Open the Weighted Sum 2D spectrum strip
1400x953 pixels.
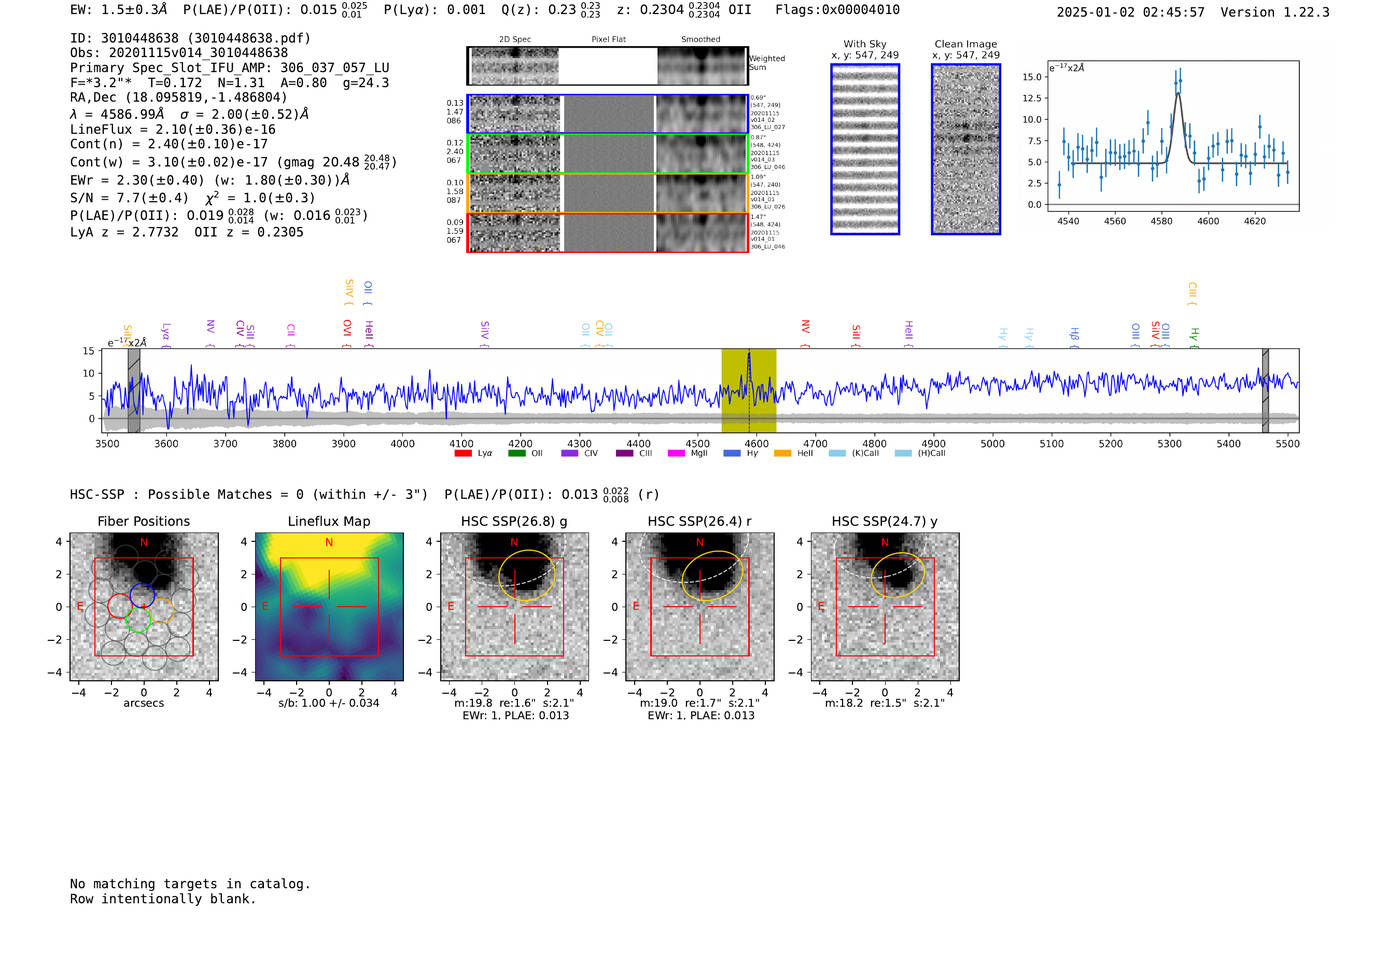pos(607,65)
